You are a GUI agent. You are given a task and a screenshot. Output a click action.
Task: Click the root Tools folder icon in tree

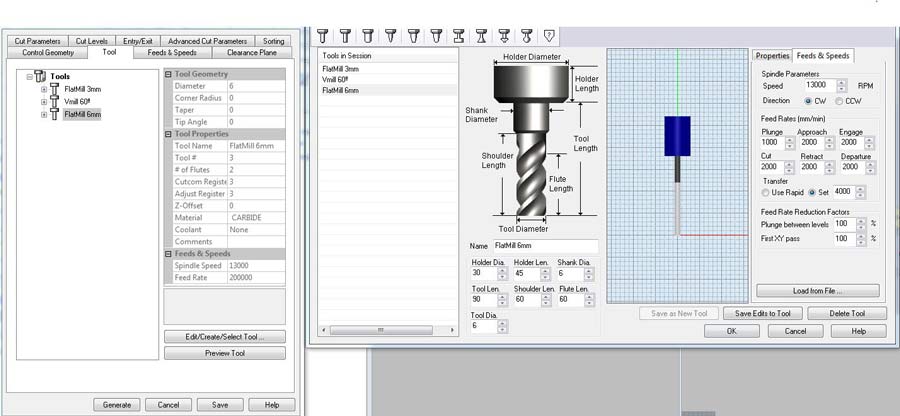[x=39, y=76]
